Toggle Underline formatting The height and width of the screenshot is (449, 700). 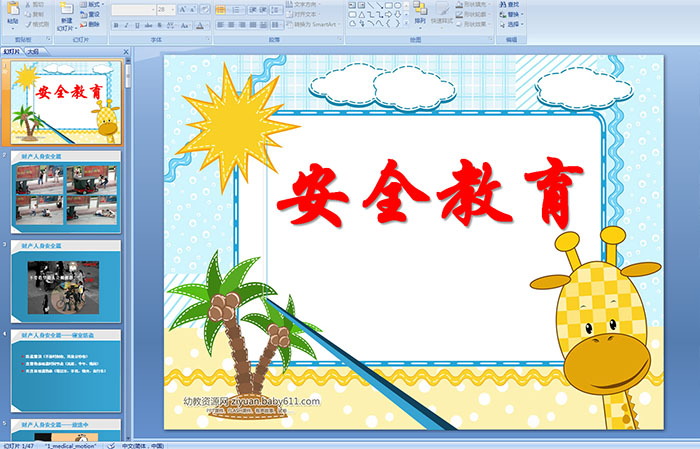tap(137, 25)
